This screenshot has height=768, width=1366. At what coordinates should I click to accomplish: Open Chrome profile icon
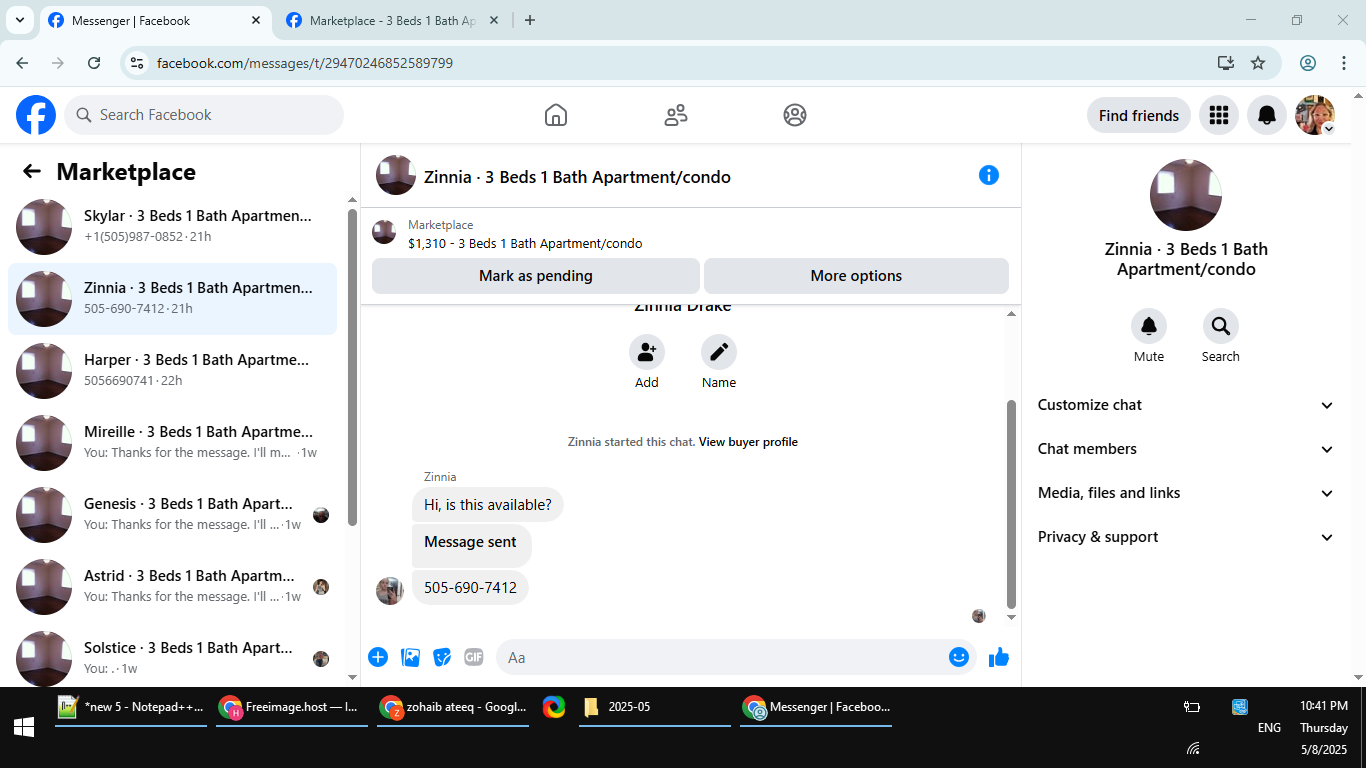coord(1308,63)
